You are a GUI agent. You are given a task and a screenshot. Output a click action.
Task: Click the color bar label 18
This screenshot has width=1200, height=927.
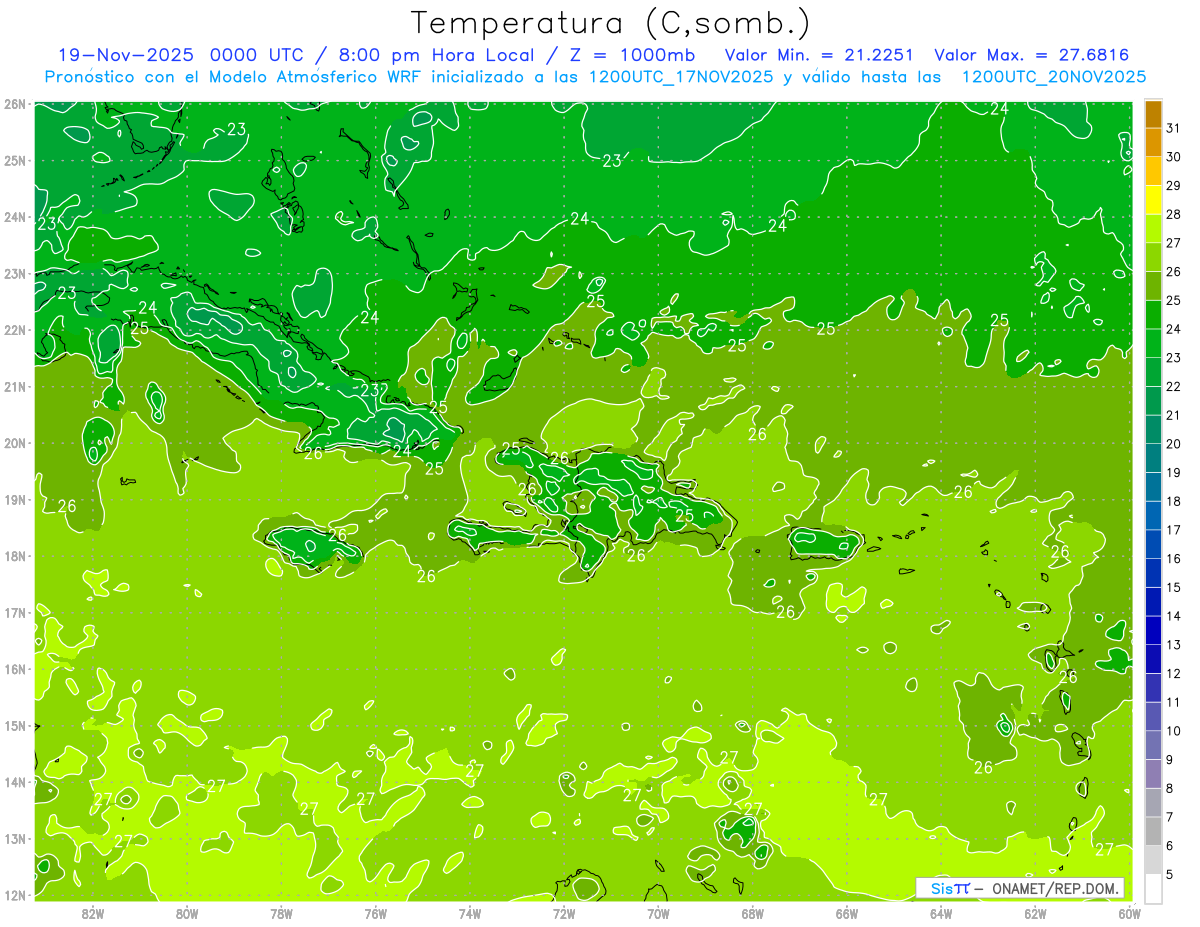pos(1173,501)
